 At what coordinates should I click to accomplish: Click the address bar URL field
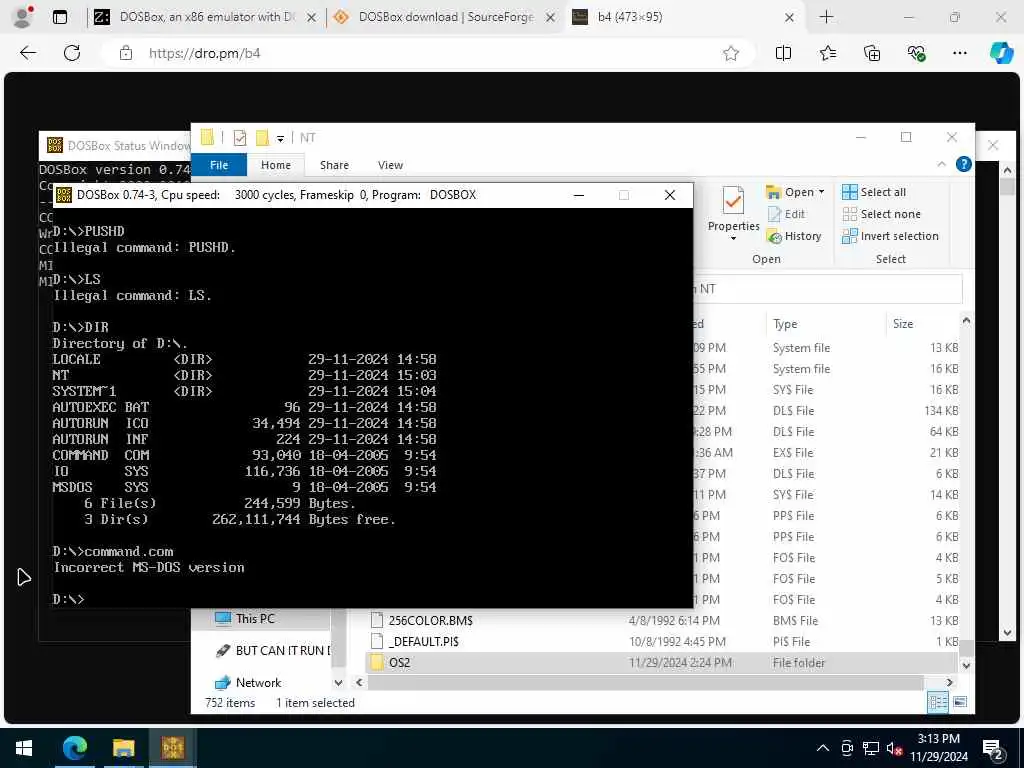click(x=428, y=53)
